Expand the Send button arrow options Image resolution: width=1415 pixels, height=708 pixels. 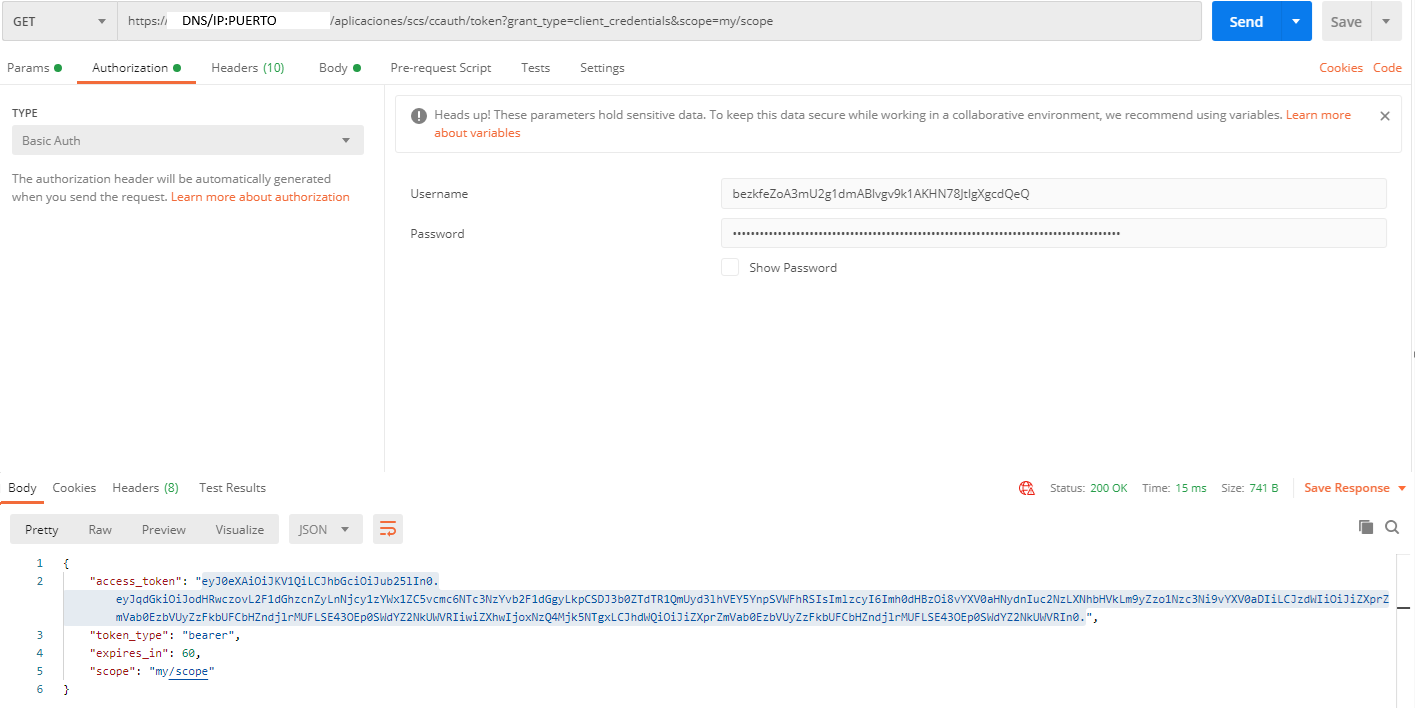point(1296,21)
